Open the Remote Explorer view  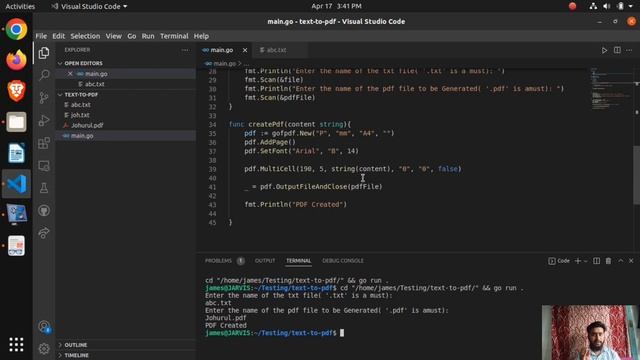click(x=44, y=166)
